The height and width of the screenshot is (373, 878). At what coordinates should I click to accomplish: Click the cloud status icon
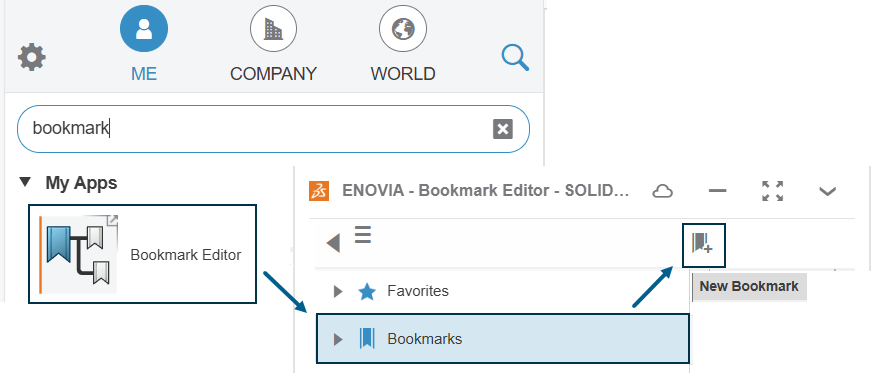(662, 192)
